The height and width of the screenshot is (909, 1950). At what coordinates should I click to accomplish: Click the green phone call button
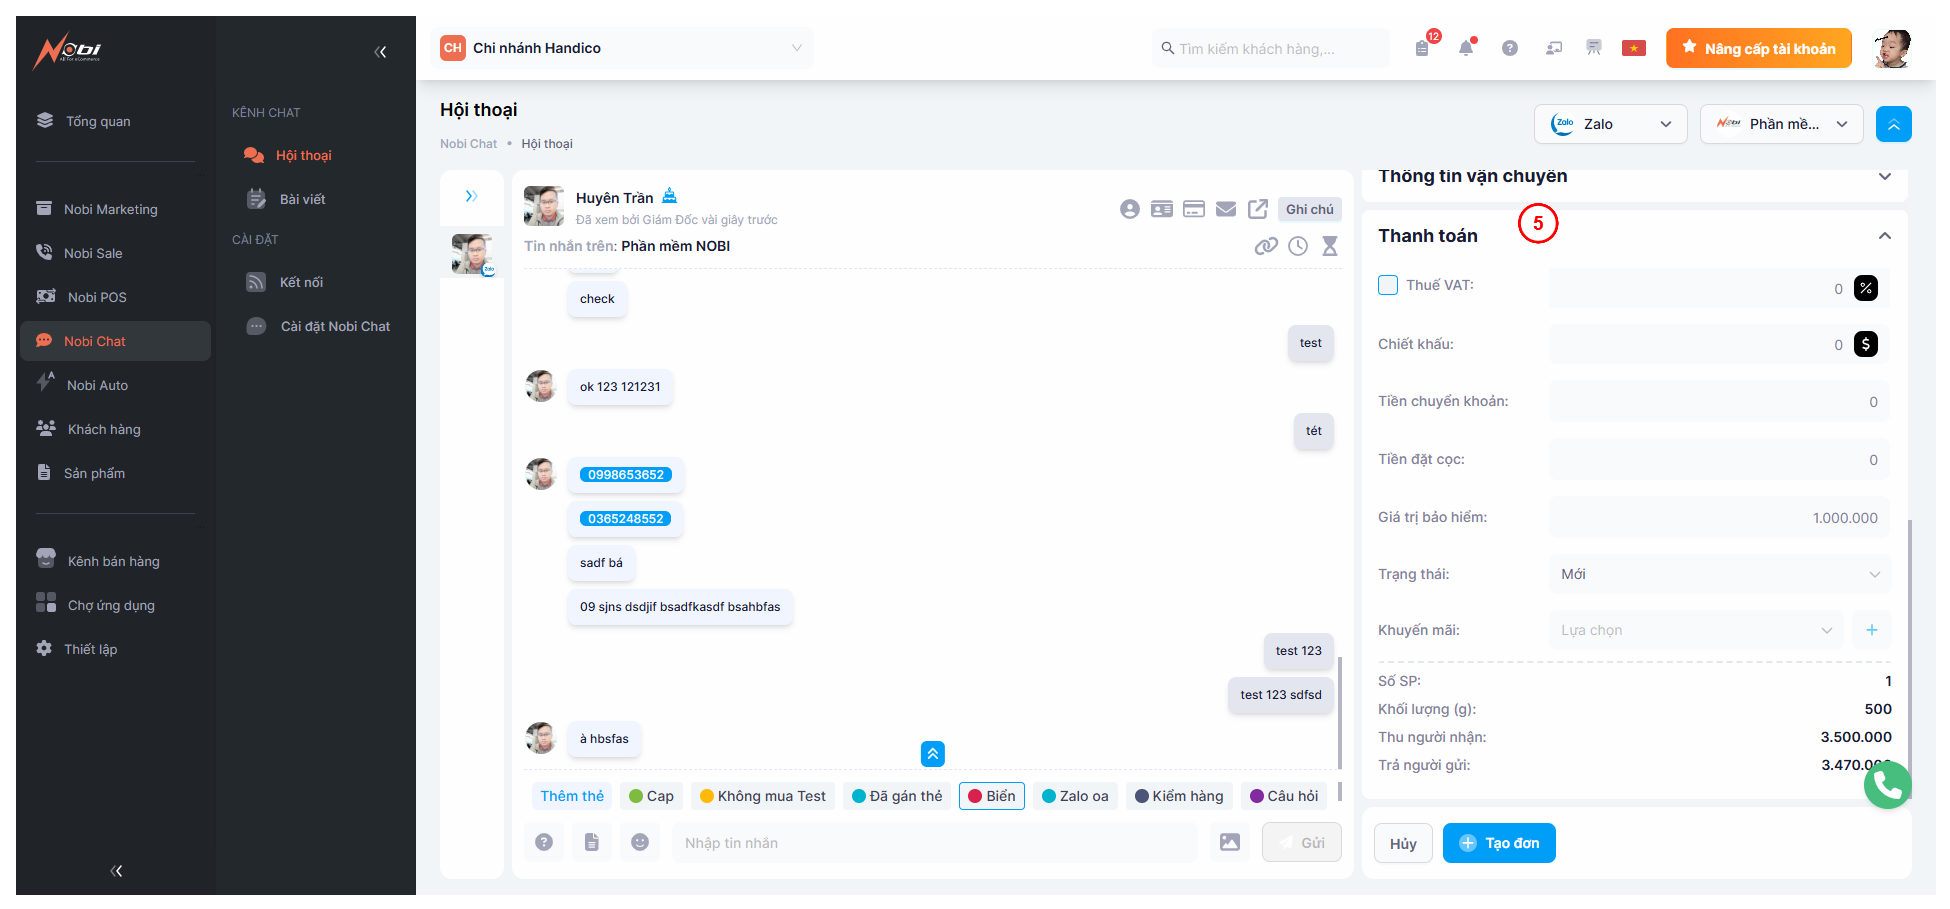1887,786
